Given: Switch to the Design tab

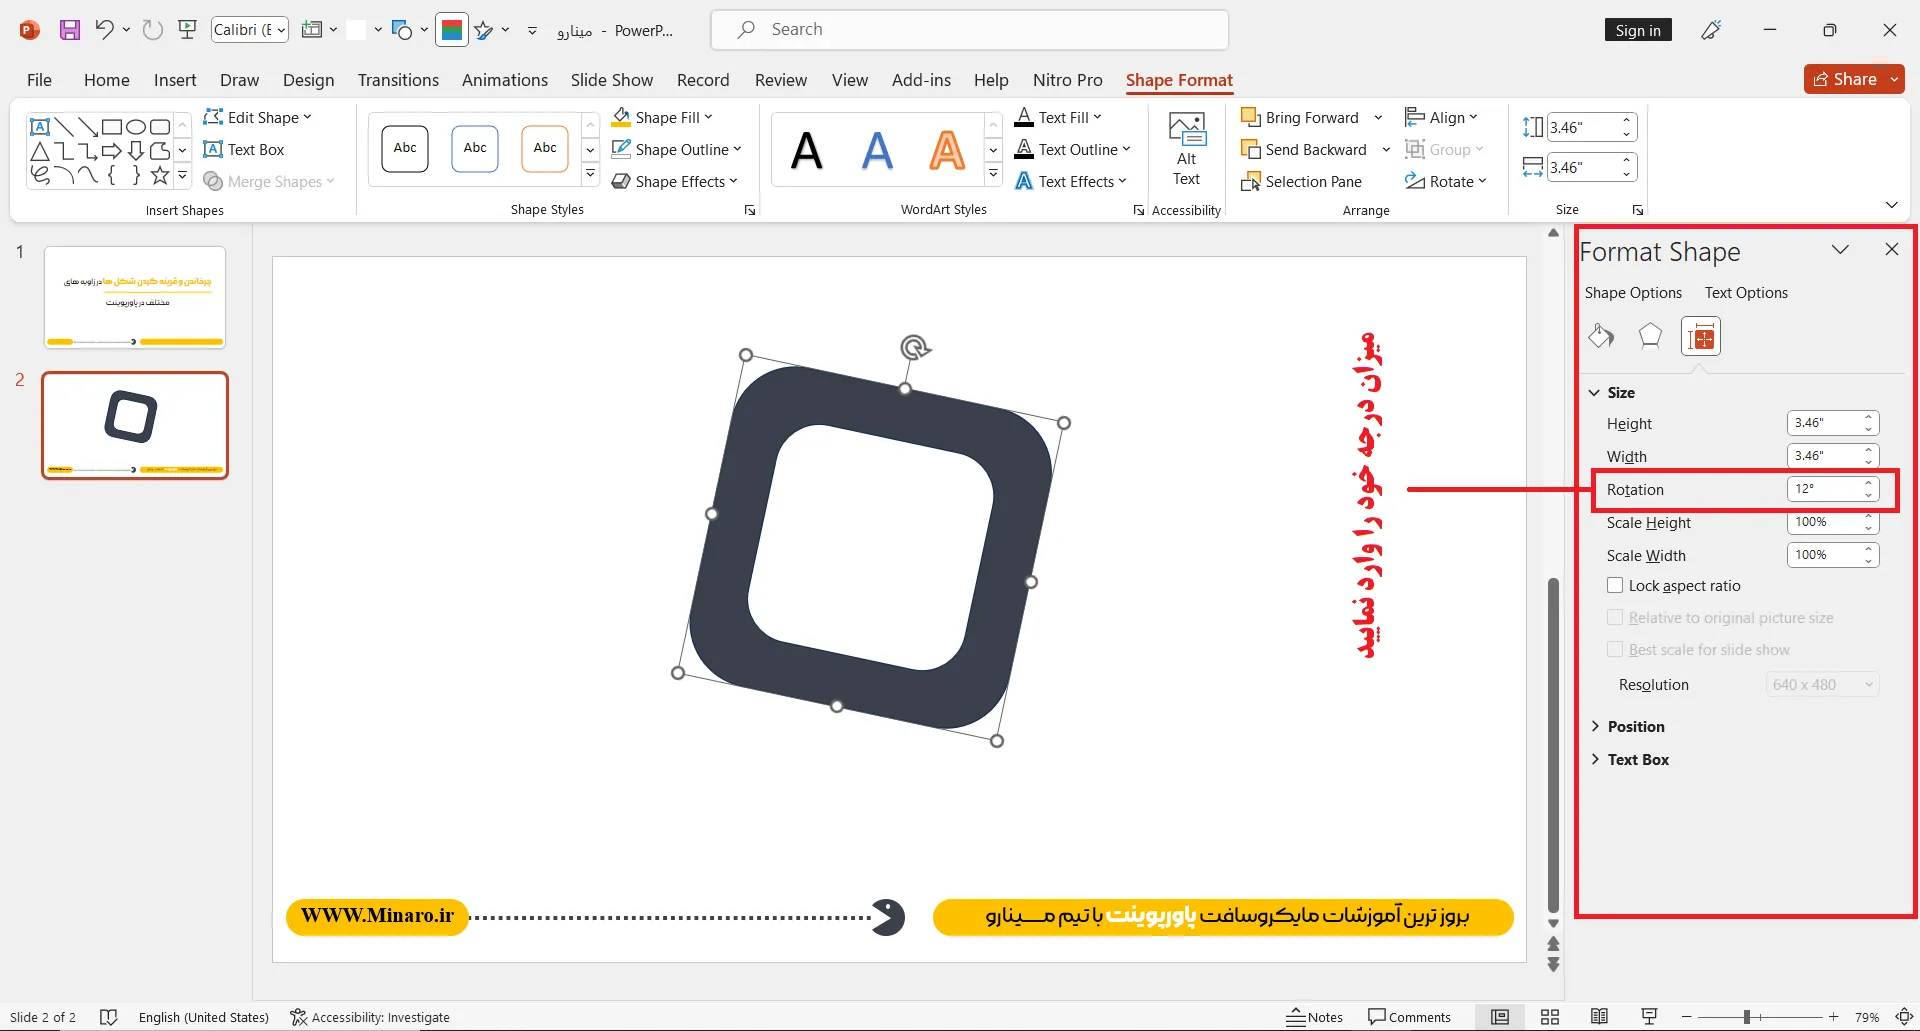Looking at the screenshot, I should (x=308, y=80).
